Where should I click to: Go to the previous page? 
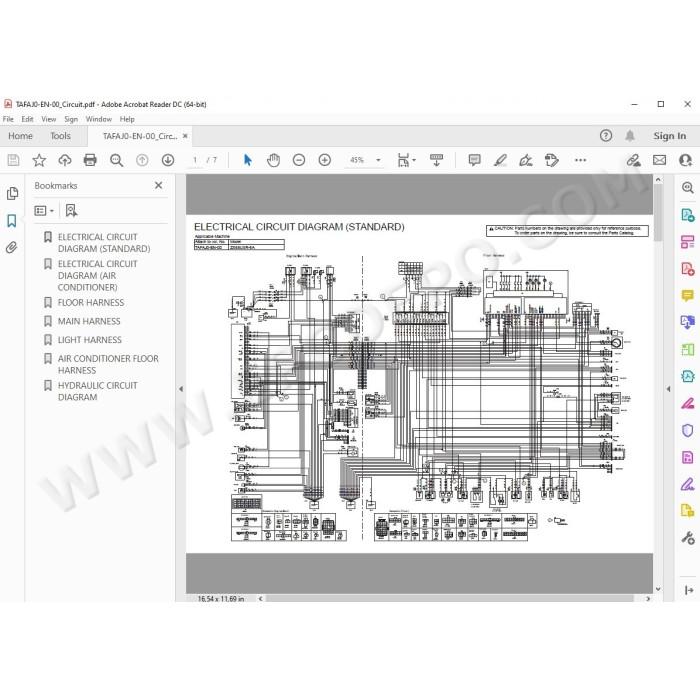142,160
